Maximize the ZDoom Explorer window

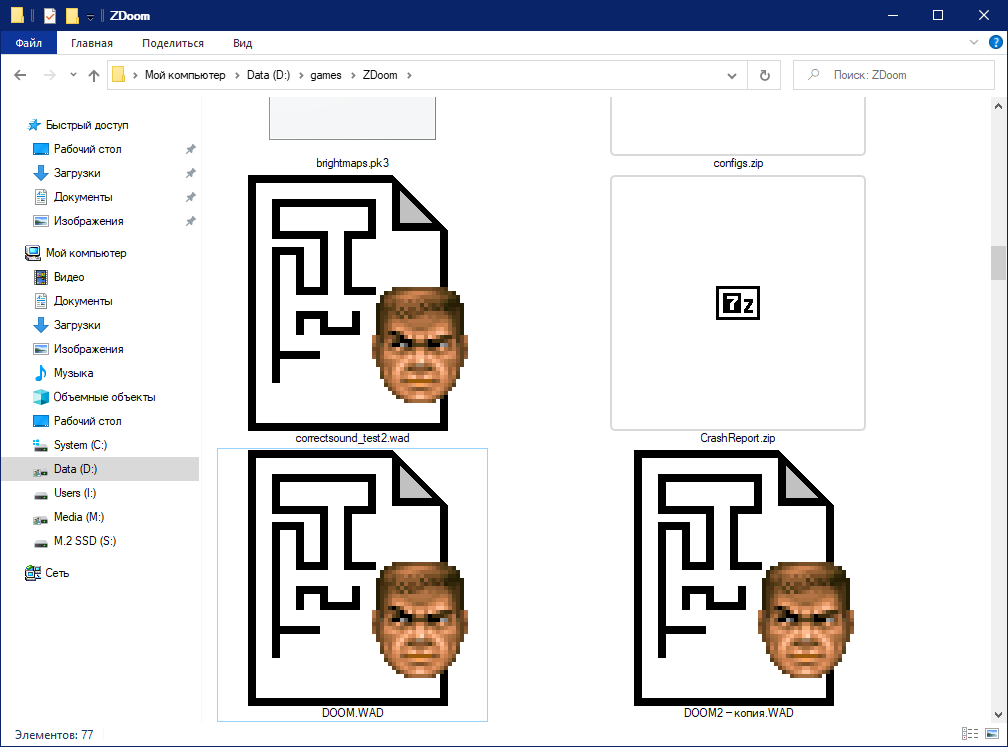point(938,15)
